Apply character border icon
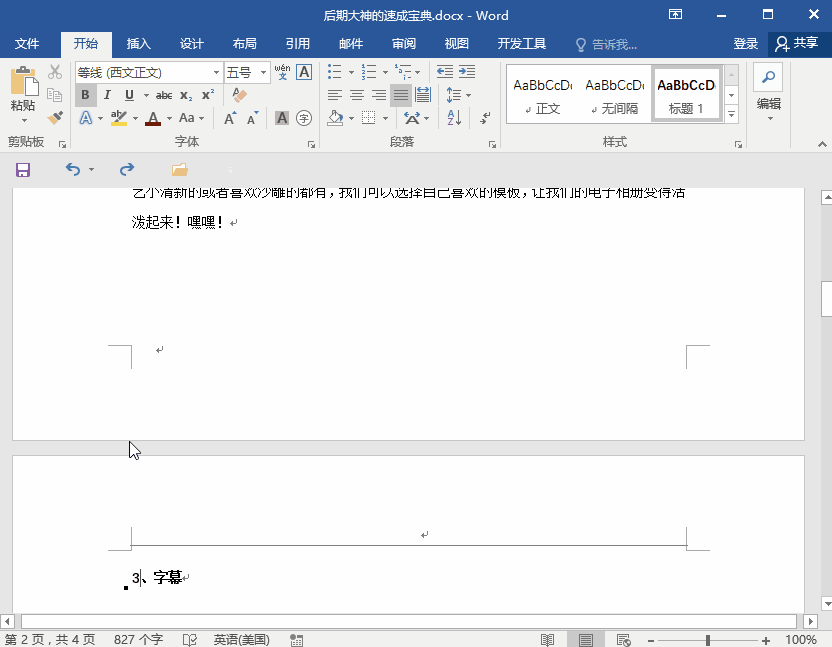Screen dimensions: 832x647 [x=304, y=72]
